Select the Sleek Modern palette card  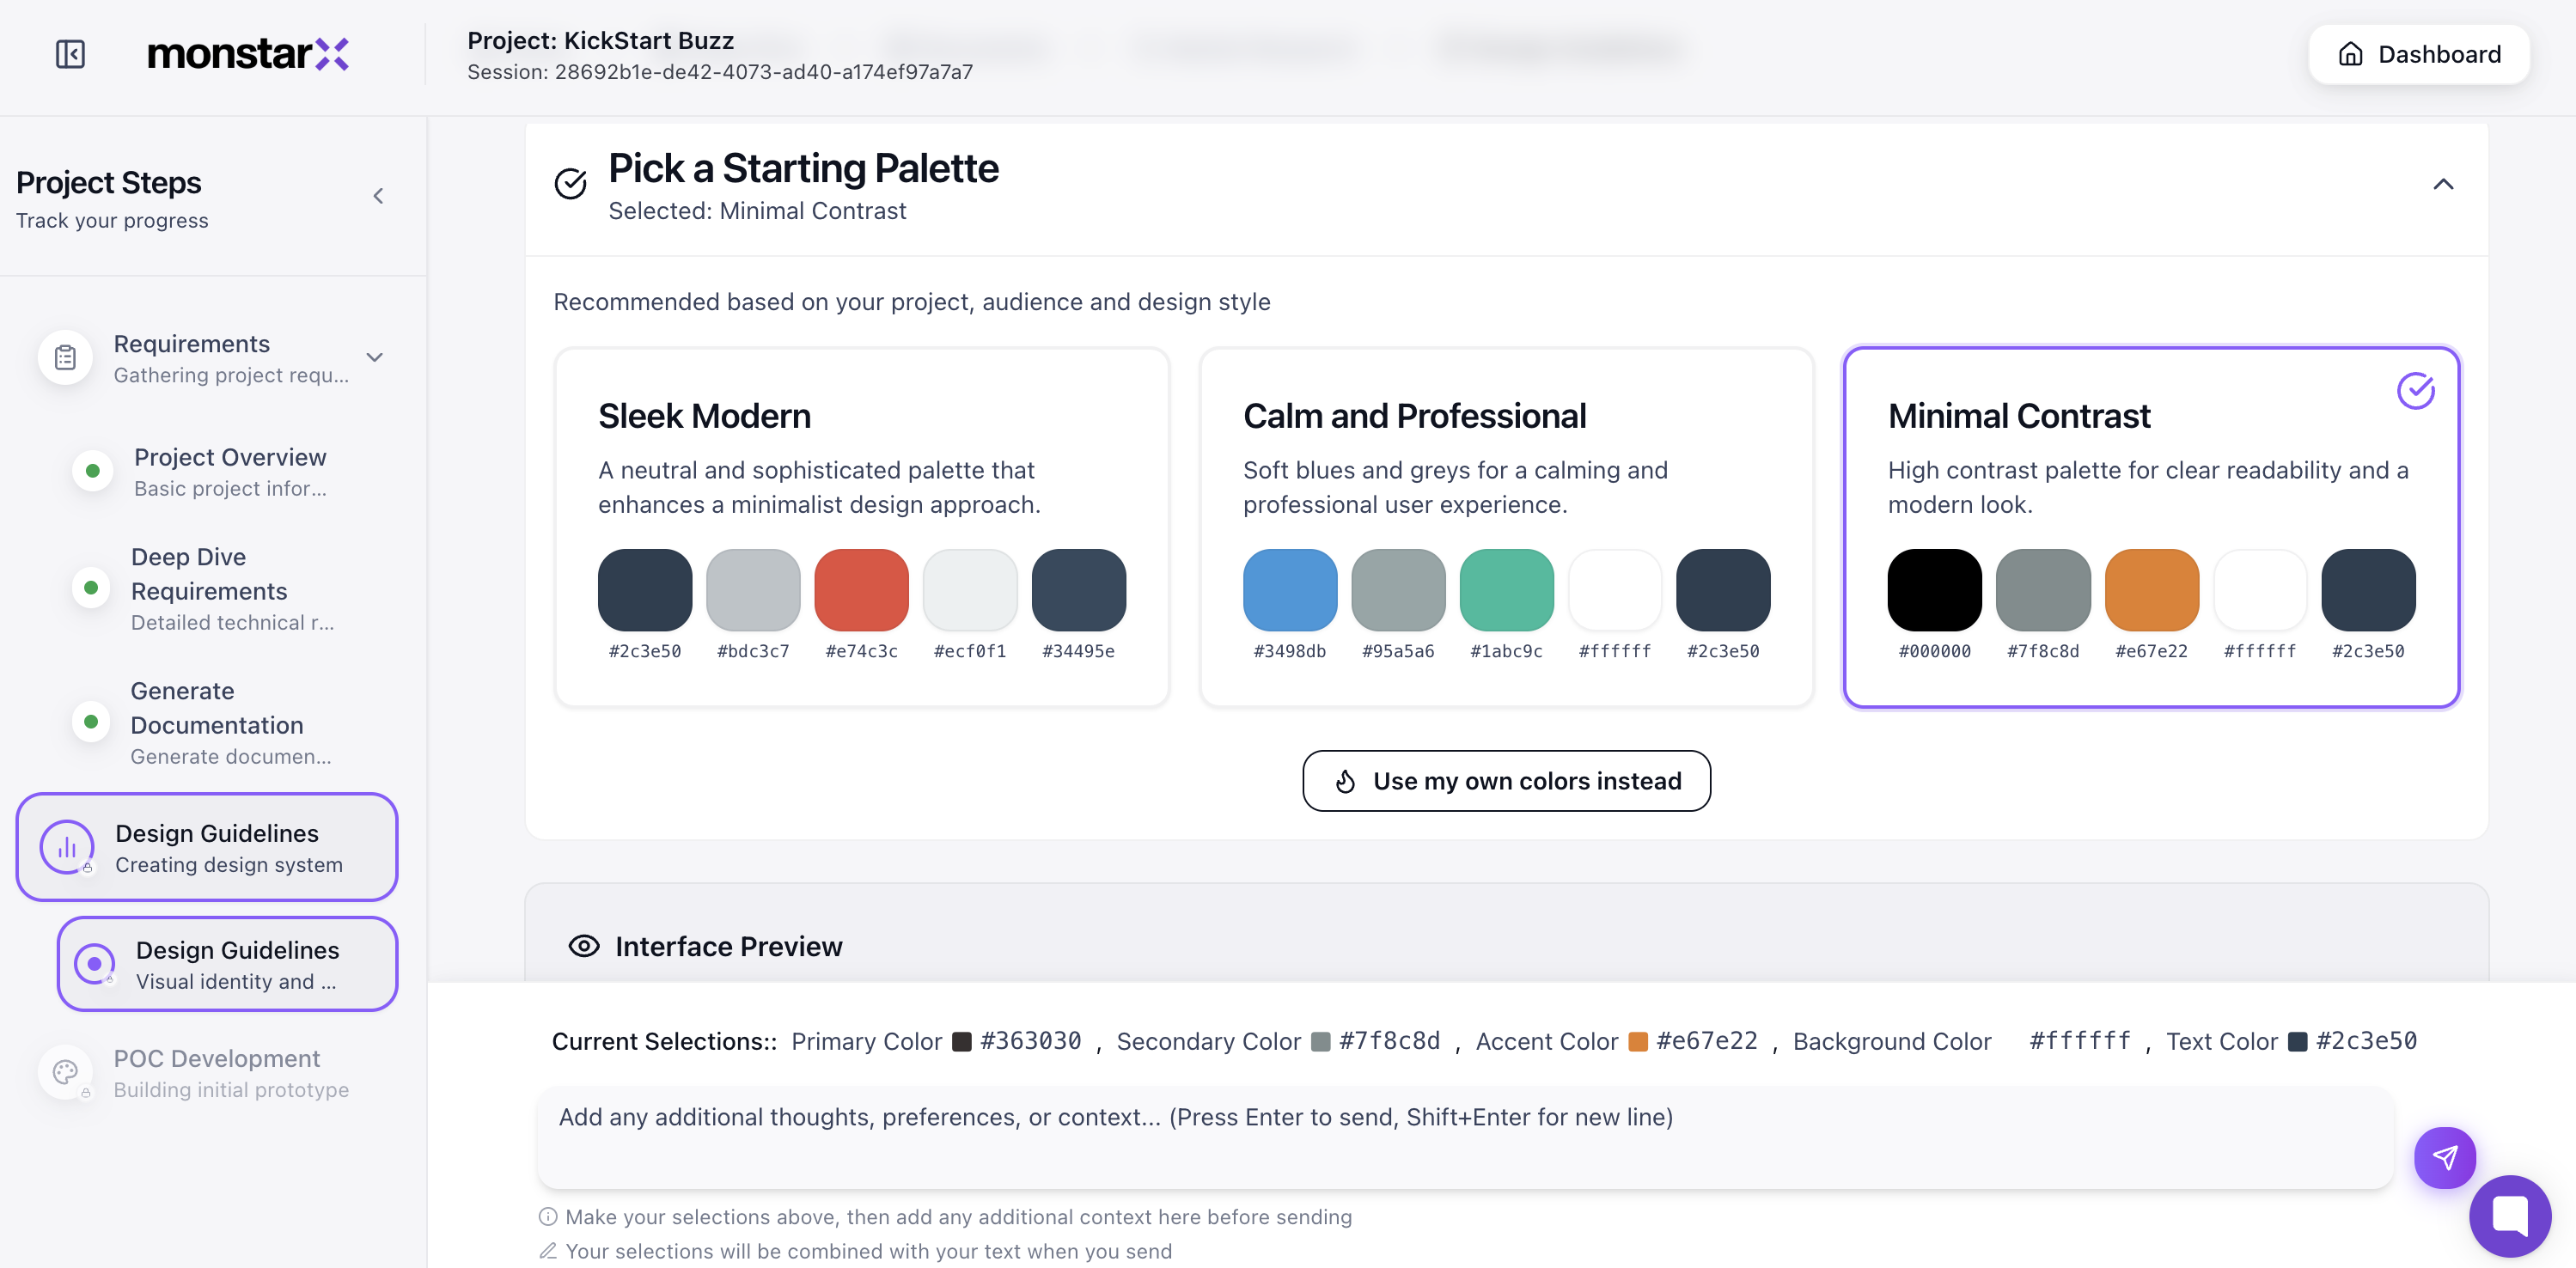click(861, 527)
